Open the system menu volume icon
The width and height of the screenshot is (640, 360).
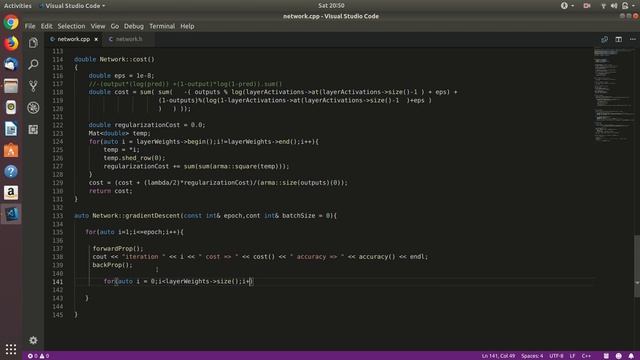pos(614,6)
